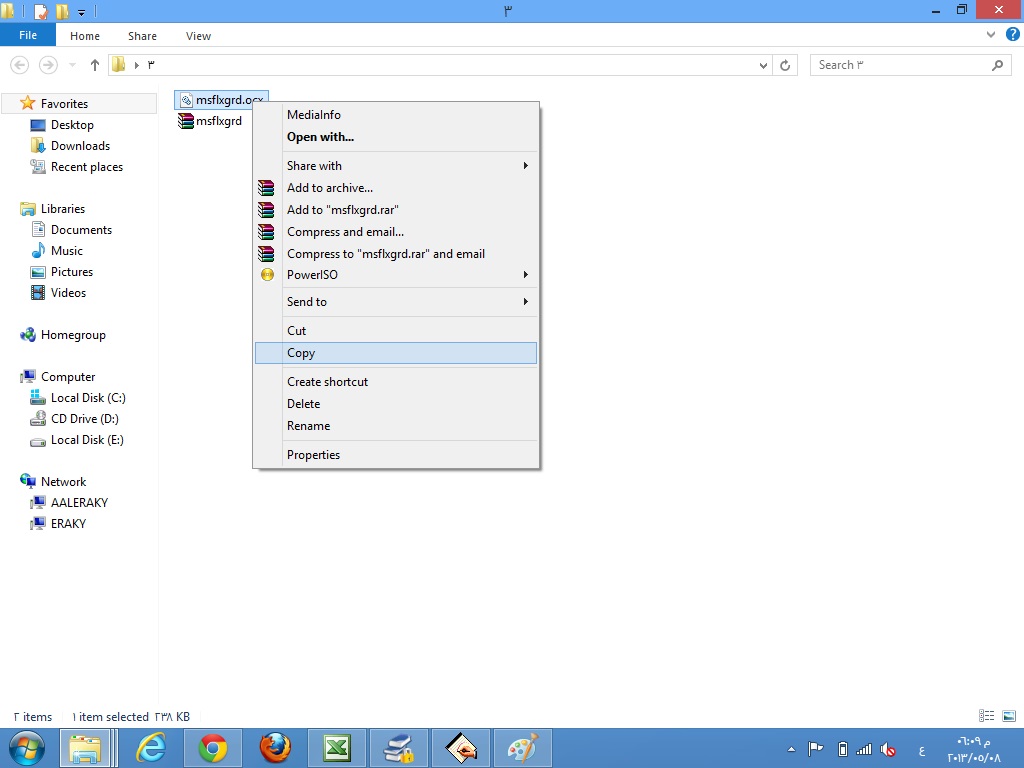Viewport: 1024px width, 768px height.
Task: Expand the ribbon with the chevron
Action: (991, 35)
